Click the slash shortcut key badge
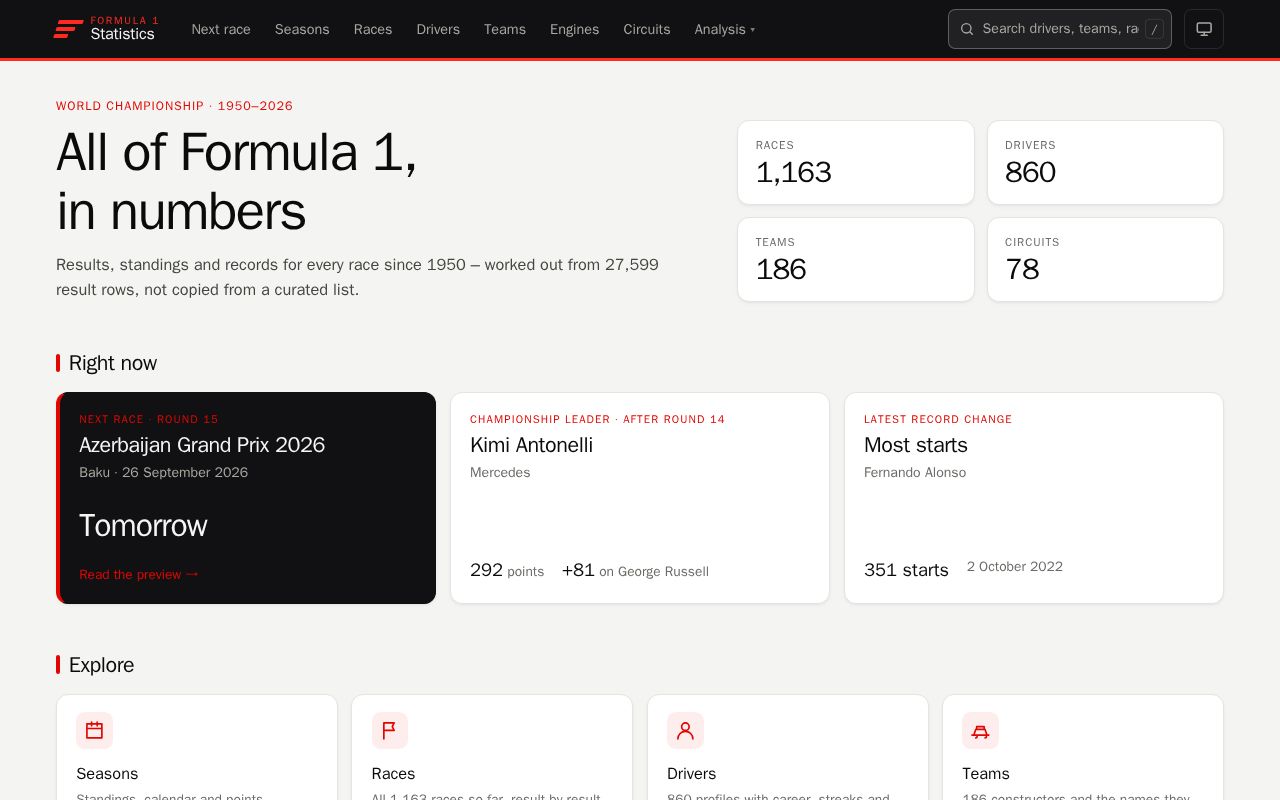Image resolution: width=1280 pixels, height=800 pixels. pos(1154,29)
